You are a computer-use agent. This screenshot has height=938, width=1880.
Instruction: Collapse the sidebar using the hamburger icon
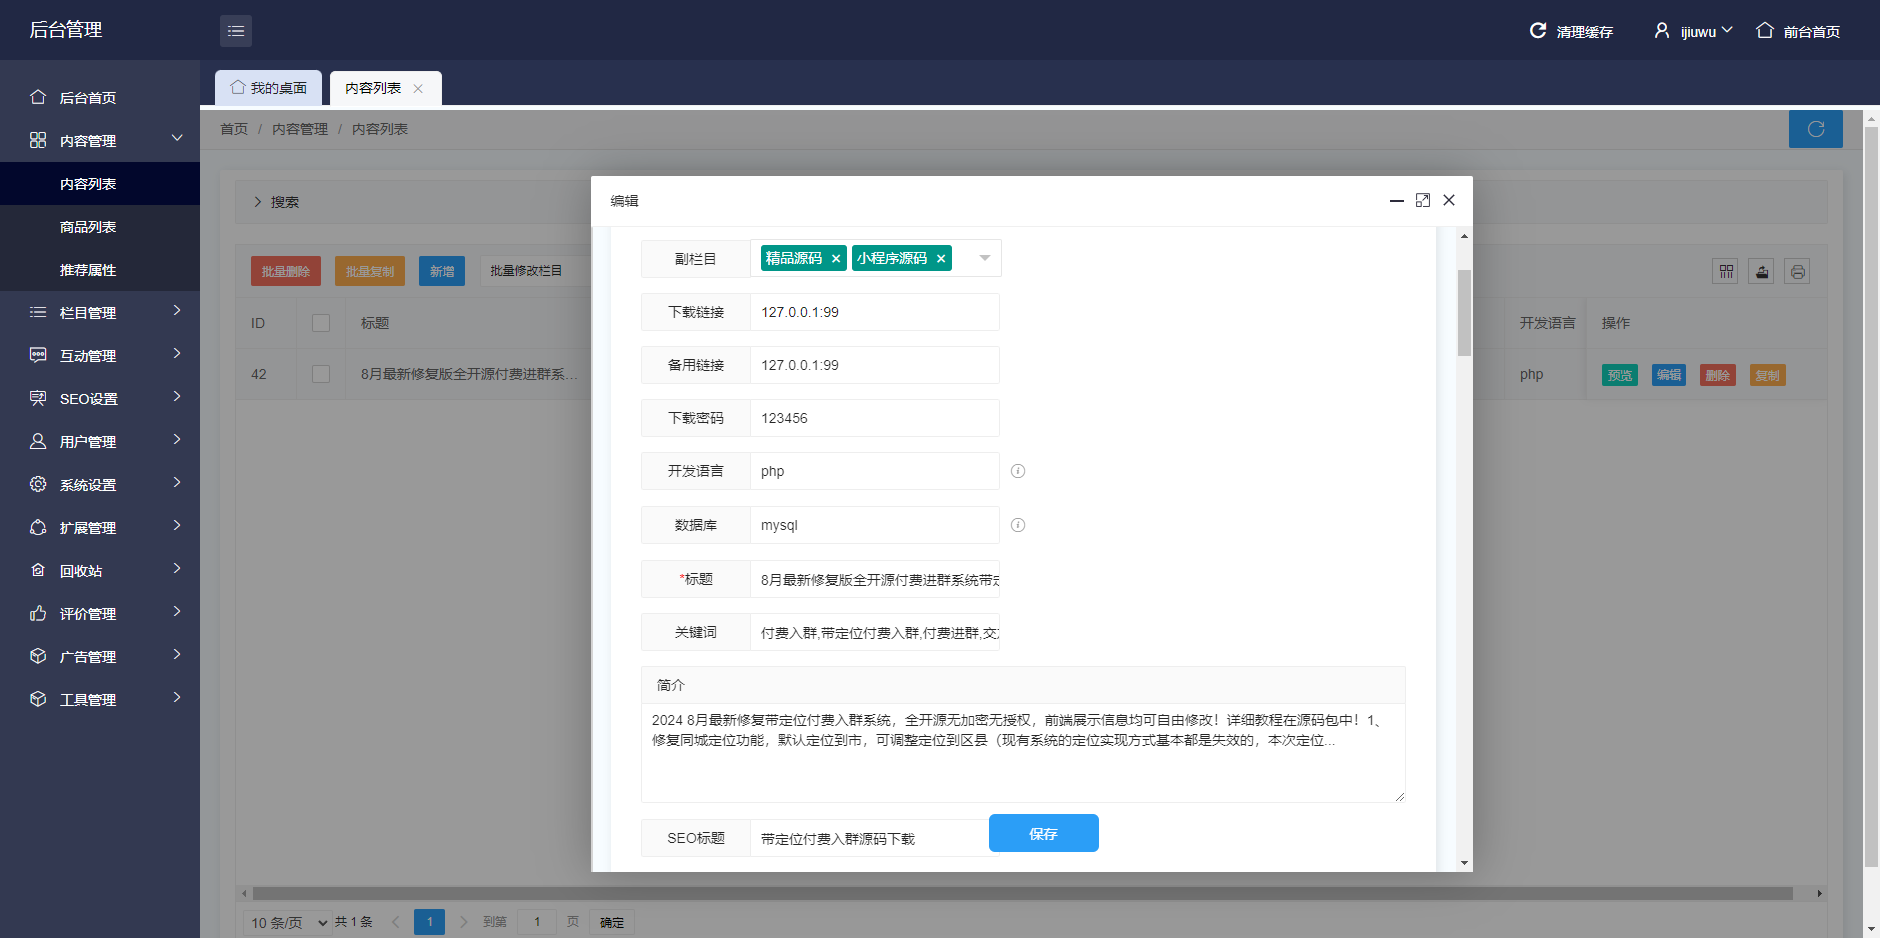236,30
